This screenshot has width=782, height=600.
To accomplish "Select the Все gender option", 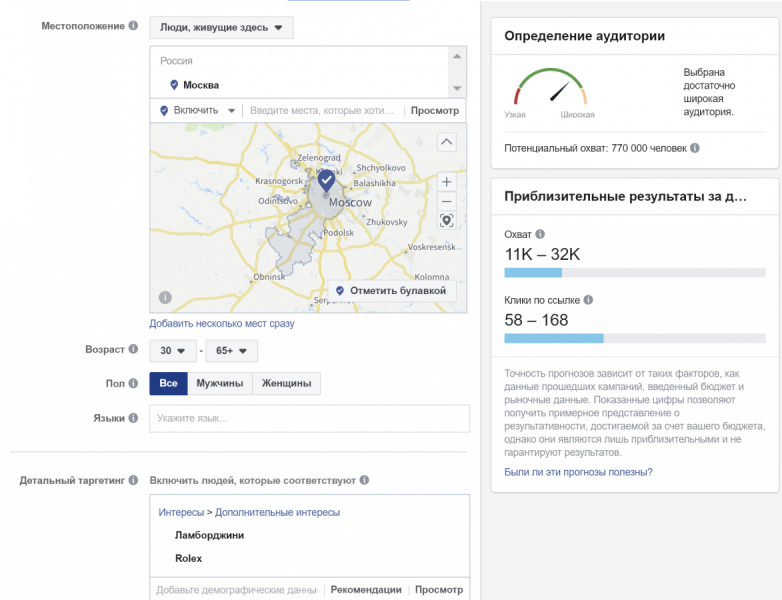I will tap(168, 383).
